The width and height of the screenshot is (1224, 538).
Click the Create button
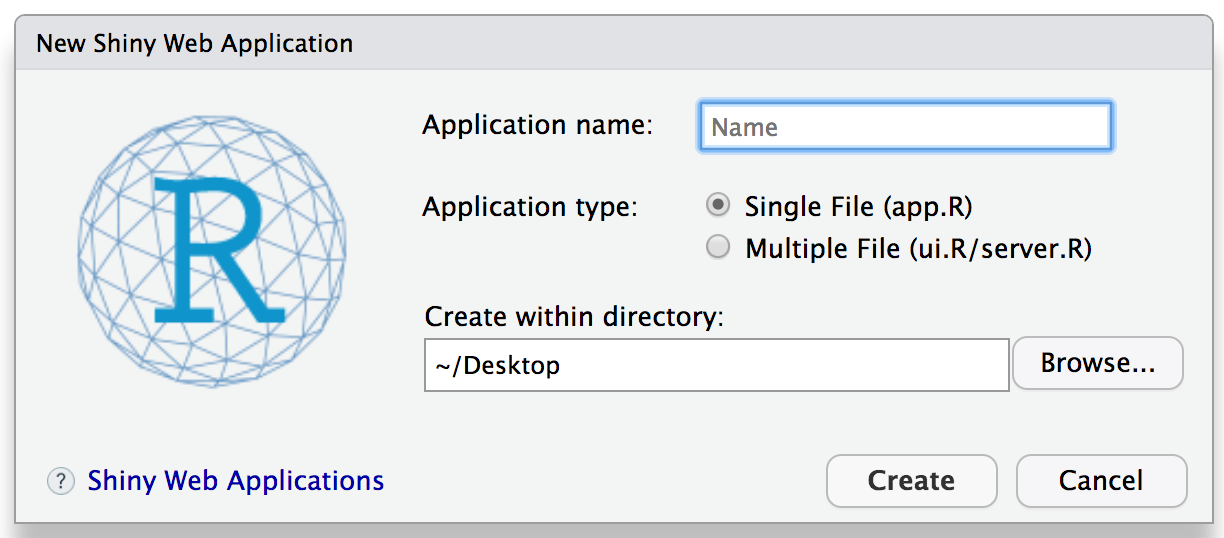click(x=911, y=481)
